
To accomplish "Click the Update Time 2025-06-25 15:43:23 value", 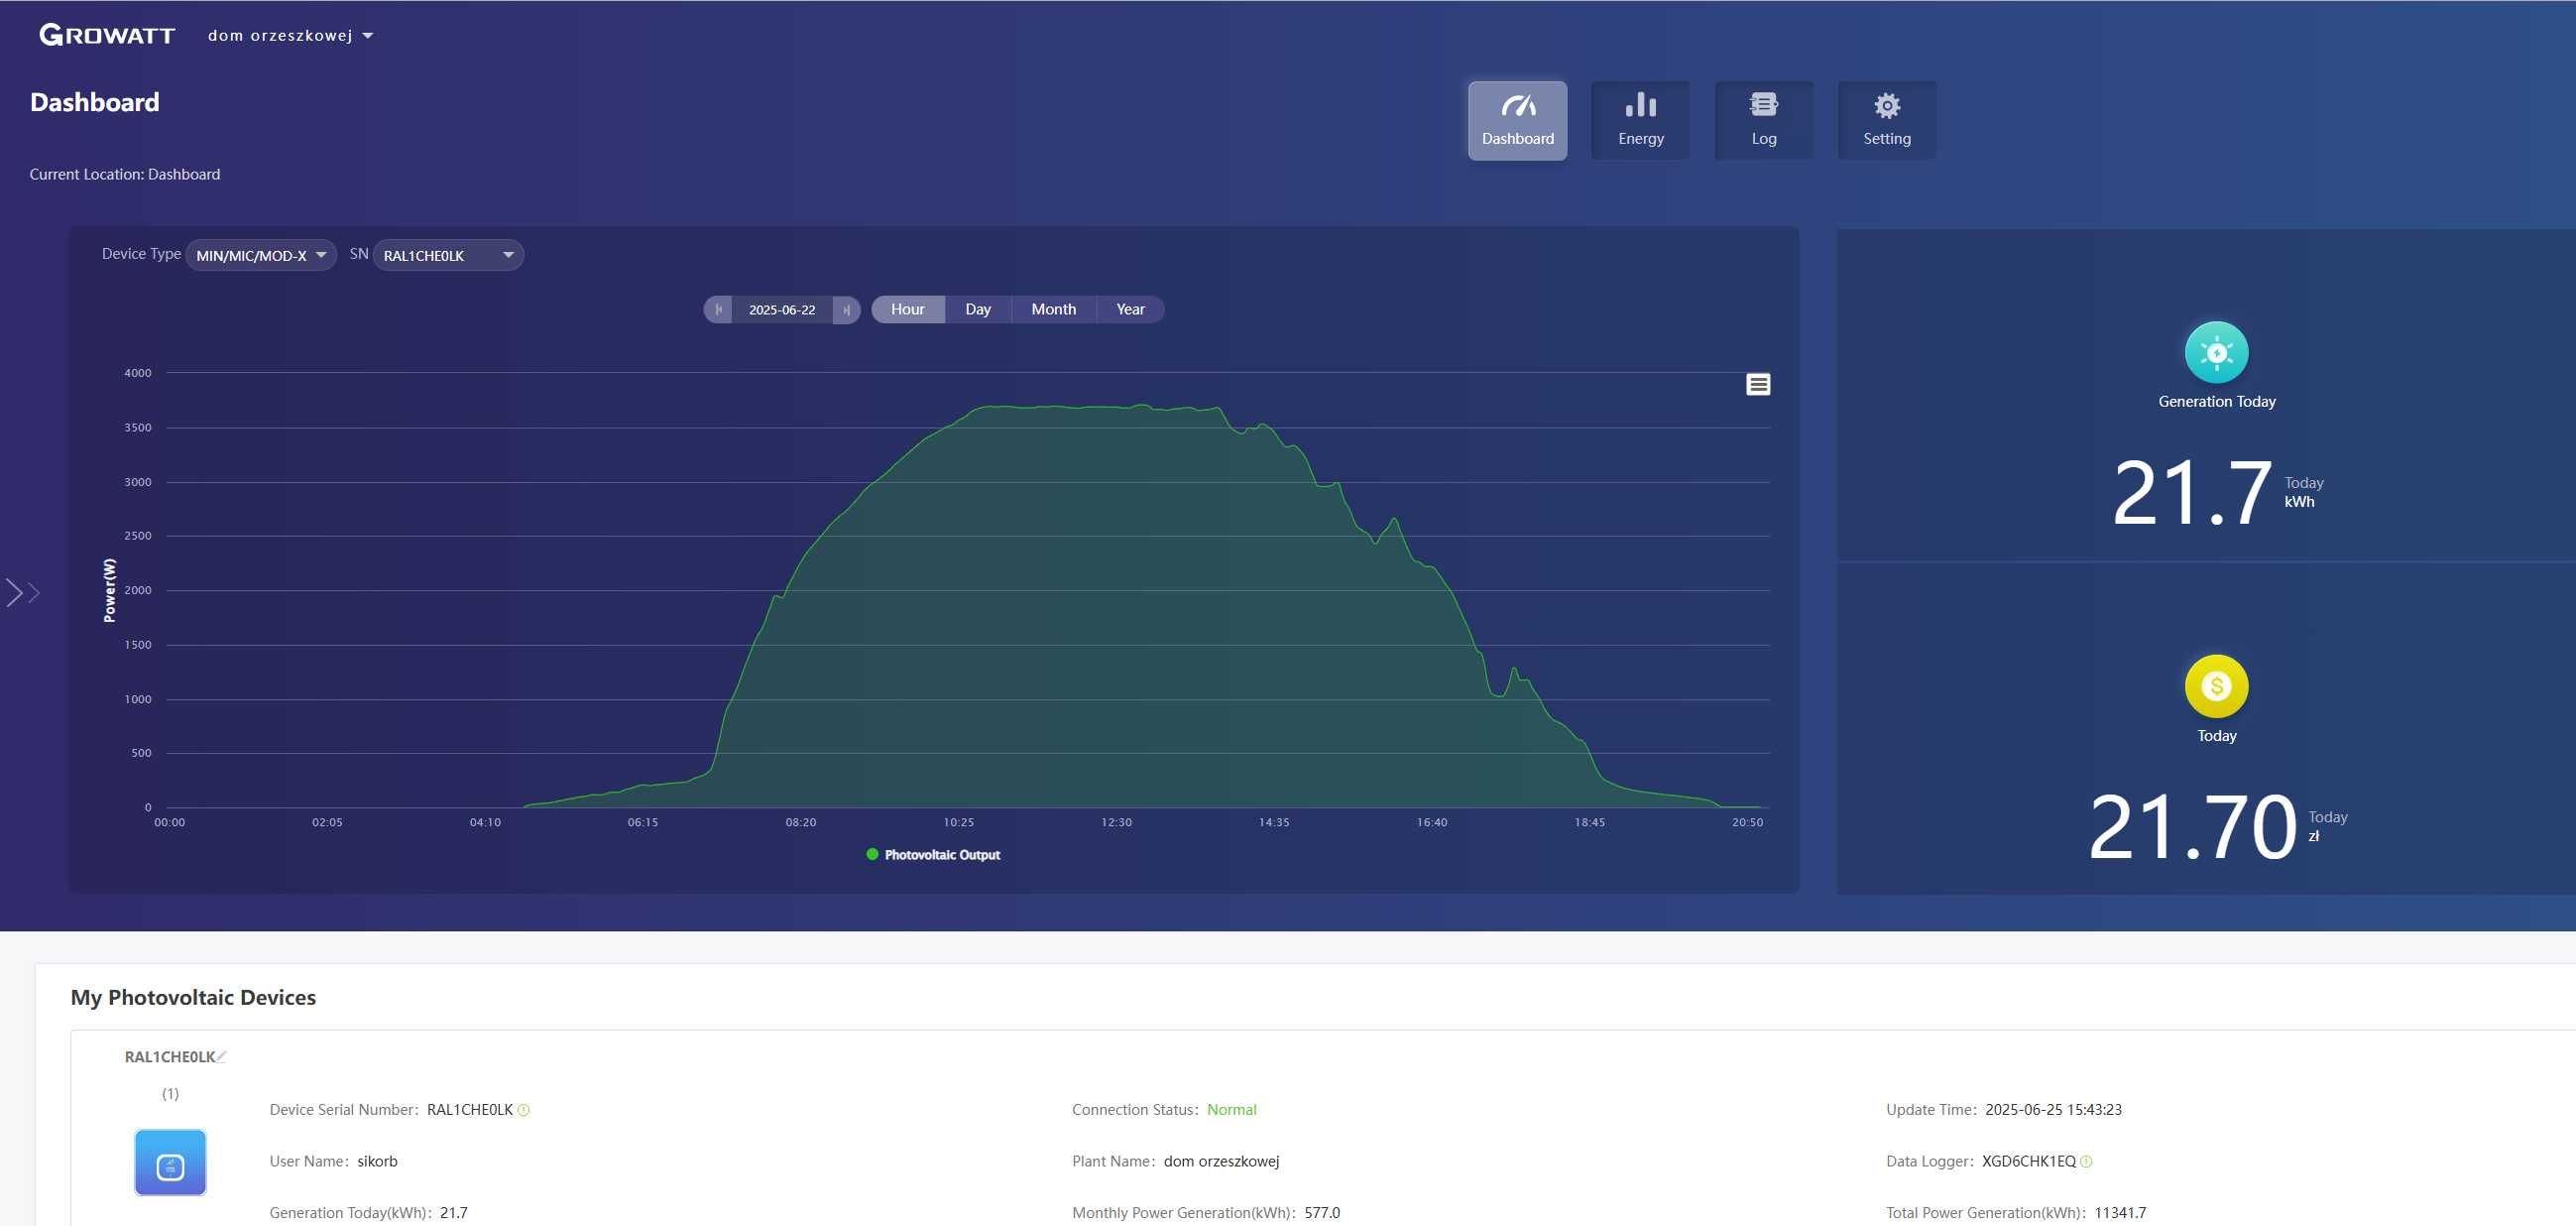I will (x=2053, y=1110).
